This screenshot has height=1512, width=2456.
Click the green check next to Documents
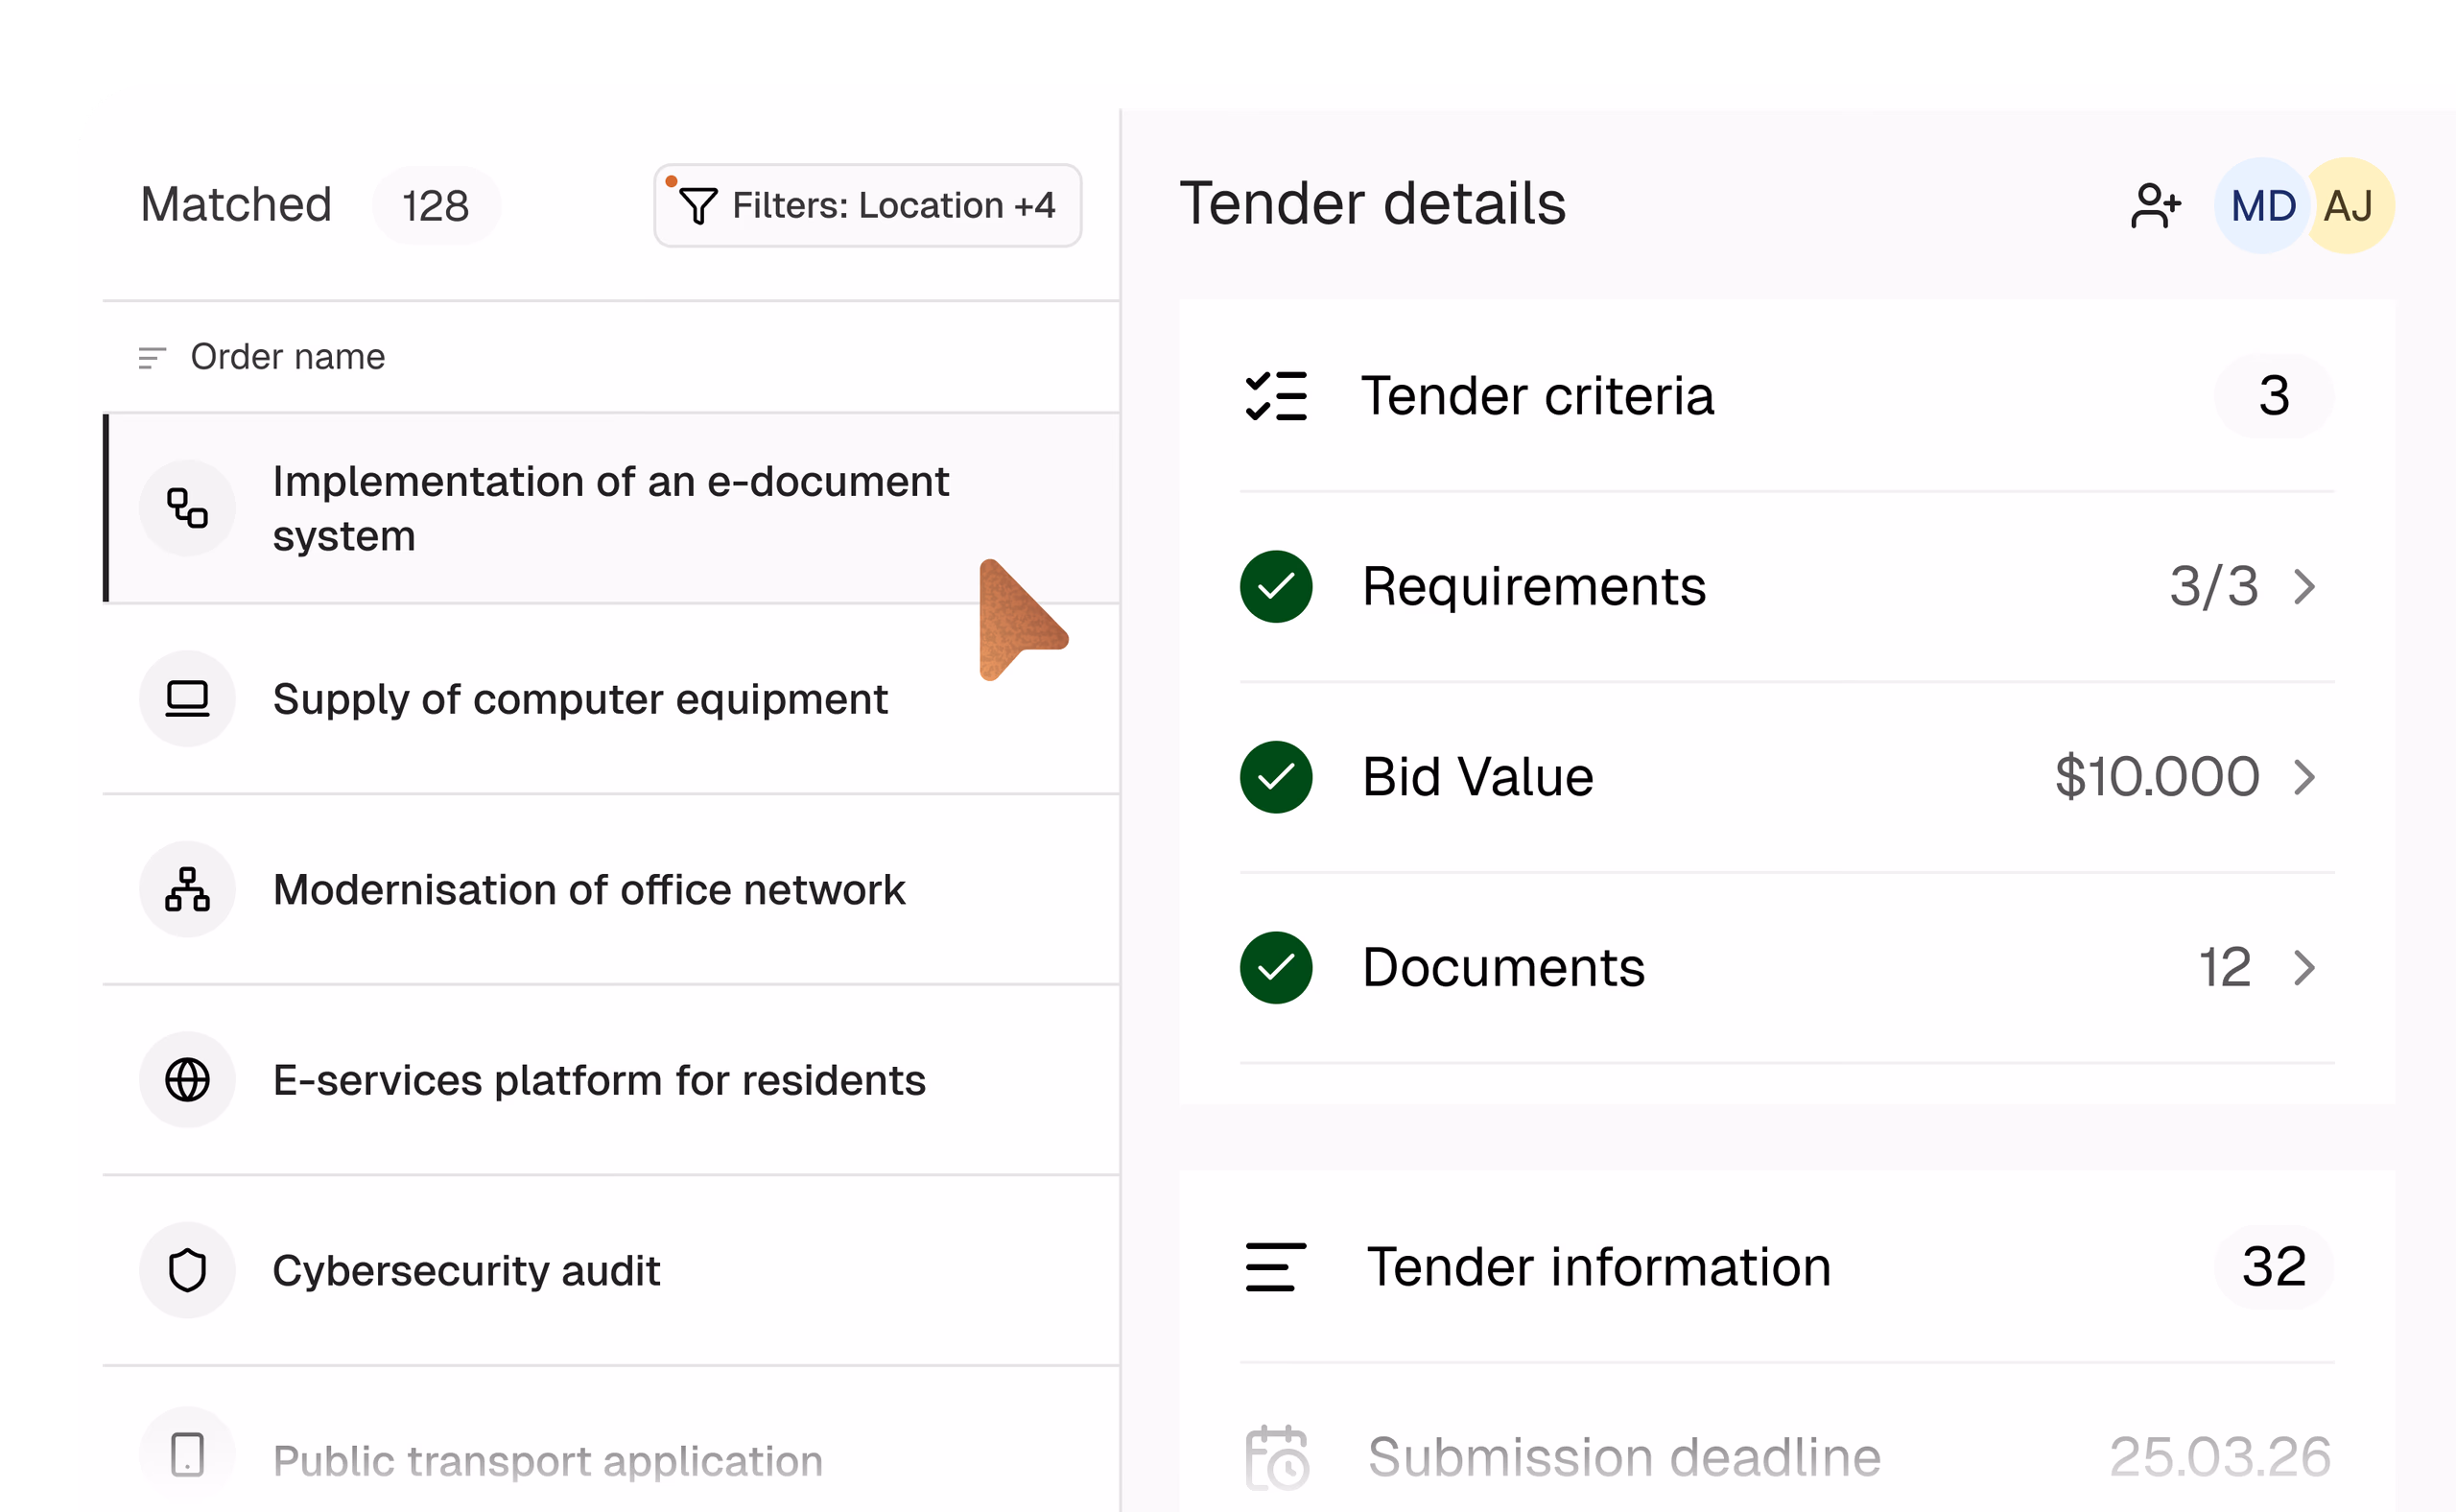pos(1276,968)
